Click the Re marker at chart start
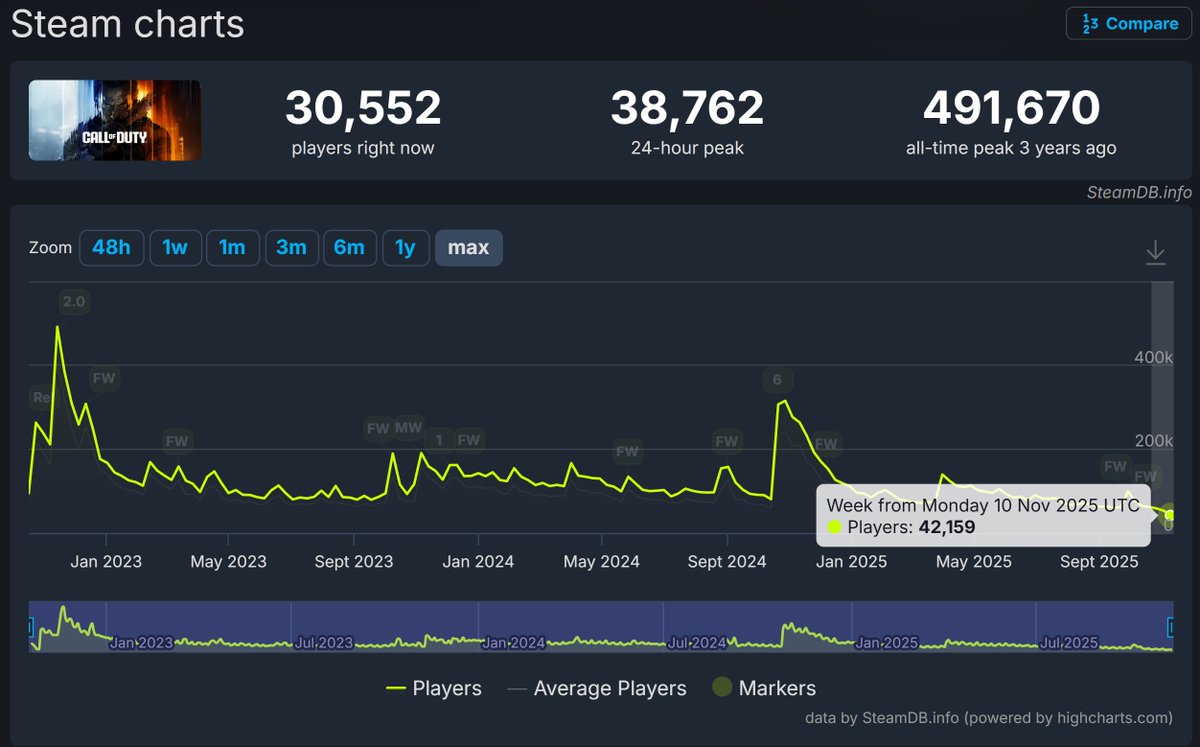 click(x=41, y=398)
